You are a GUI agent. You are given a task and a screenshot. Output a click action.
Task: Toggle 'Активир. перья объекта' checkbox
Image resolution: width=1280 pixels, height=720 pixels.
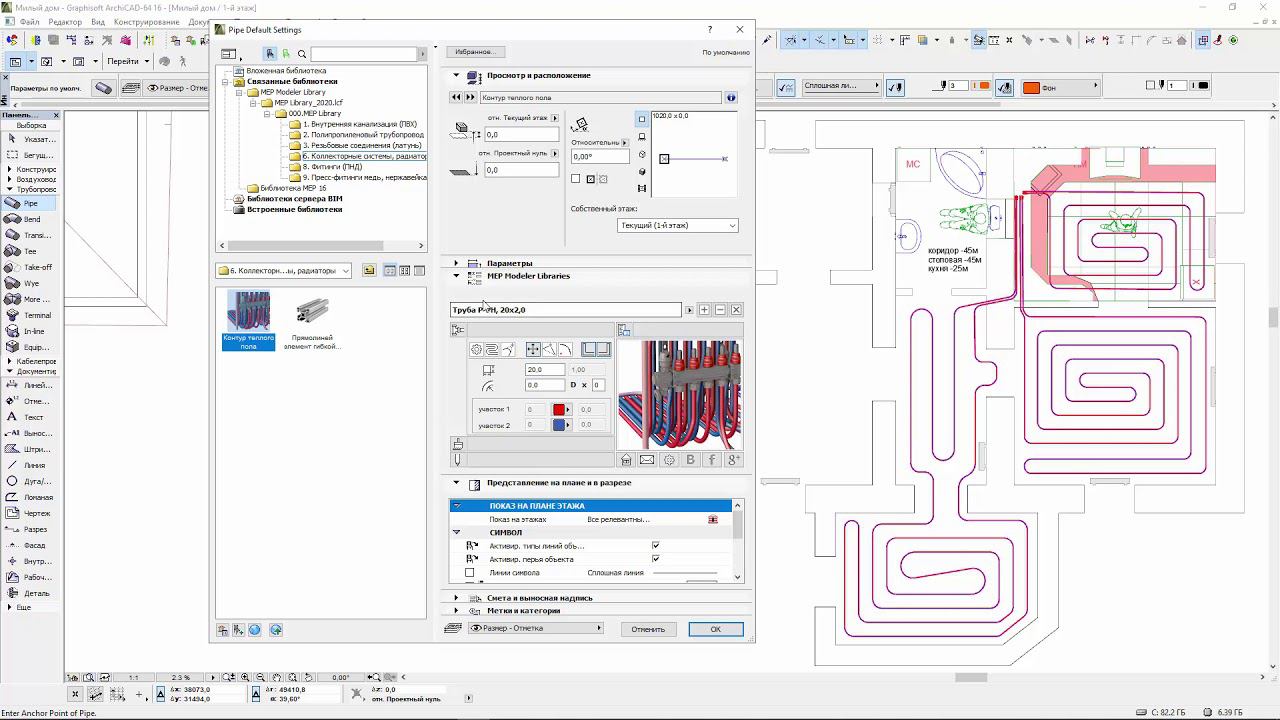(x=655, y=559)
